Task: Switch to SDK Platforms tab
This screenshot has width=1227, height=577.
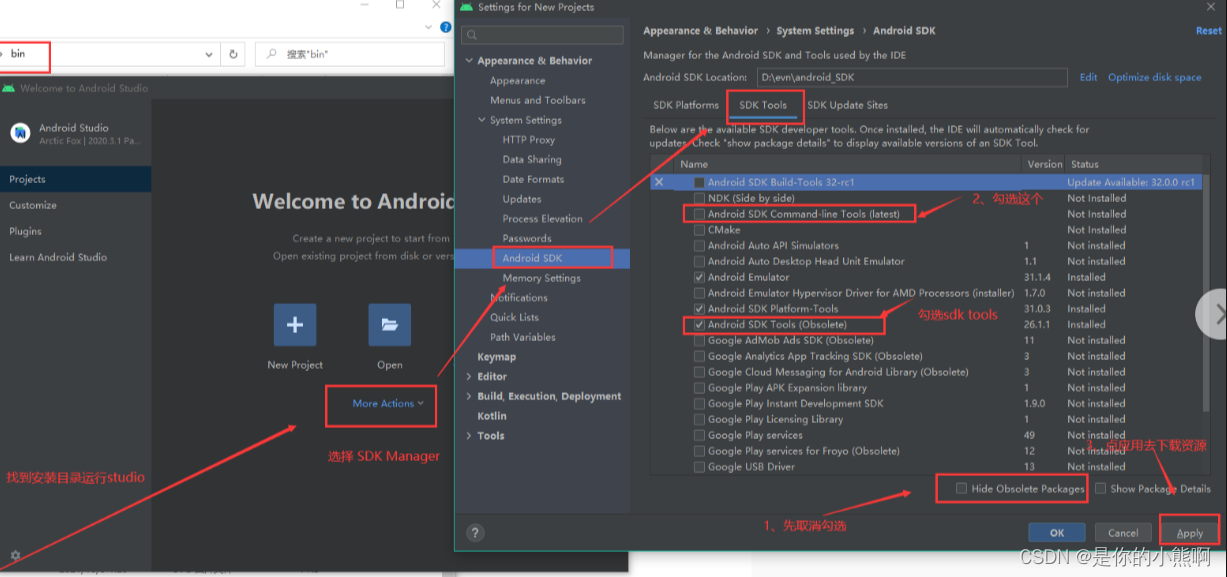Action: point(686,105)
